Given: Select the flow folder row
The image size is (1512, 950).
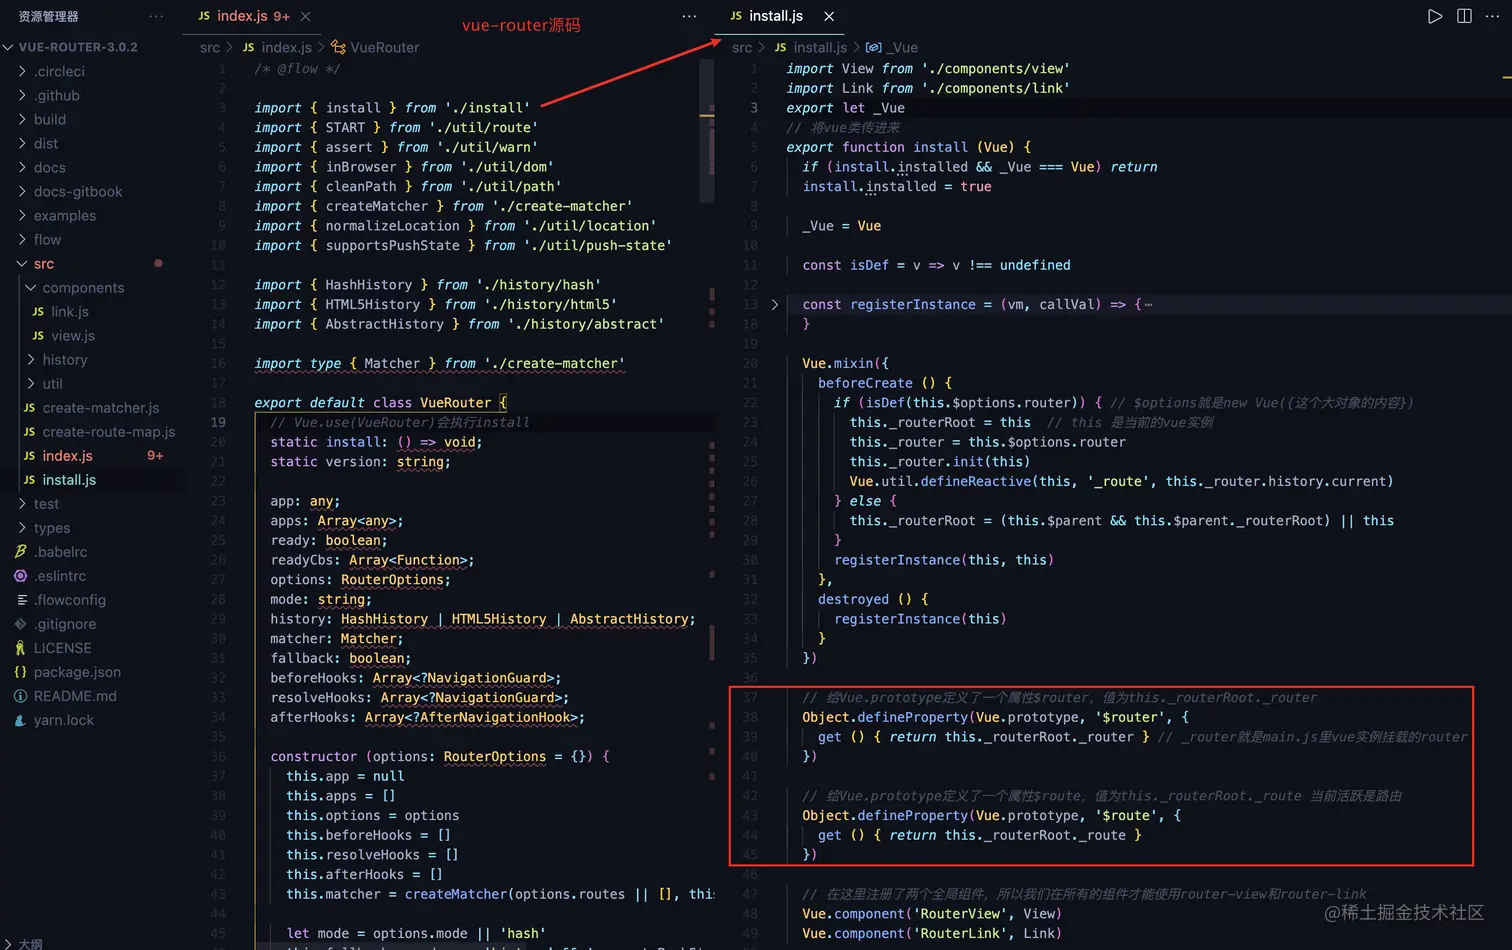Looking at the screenshot, I should click(92, 239).
